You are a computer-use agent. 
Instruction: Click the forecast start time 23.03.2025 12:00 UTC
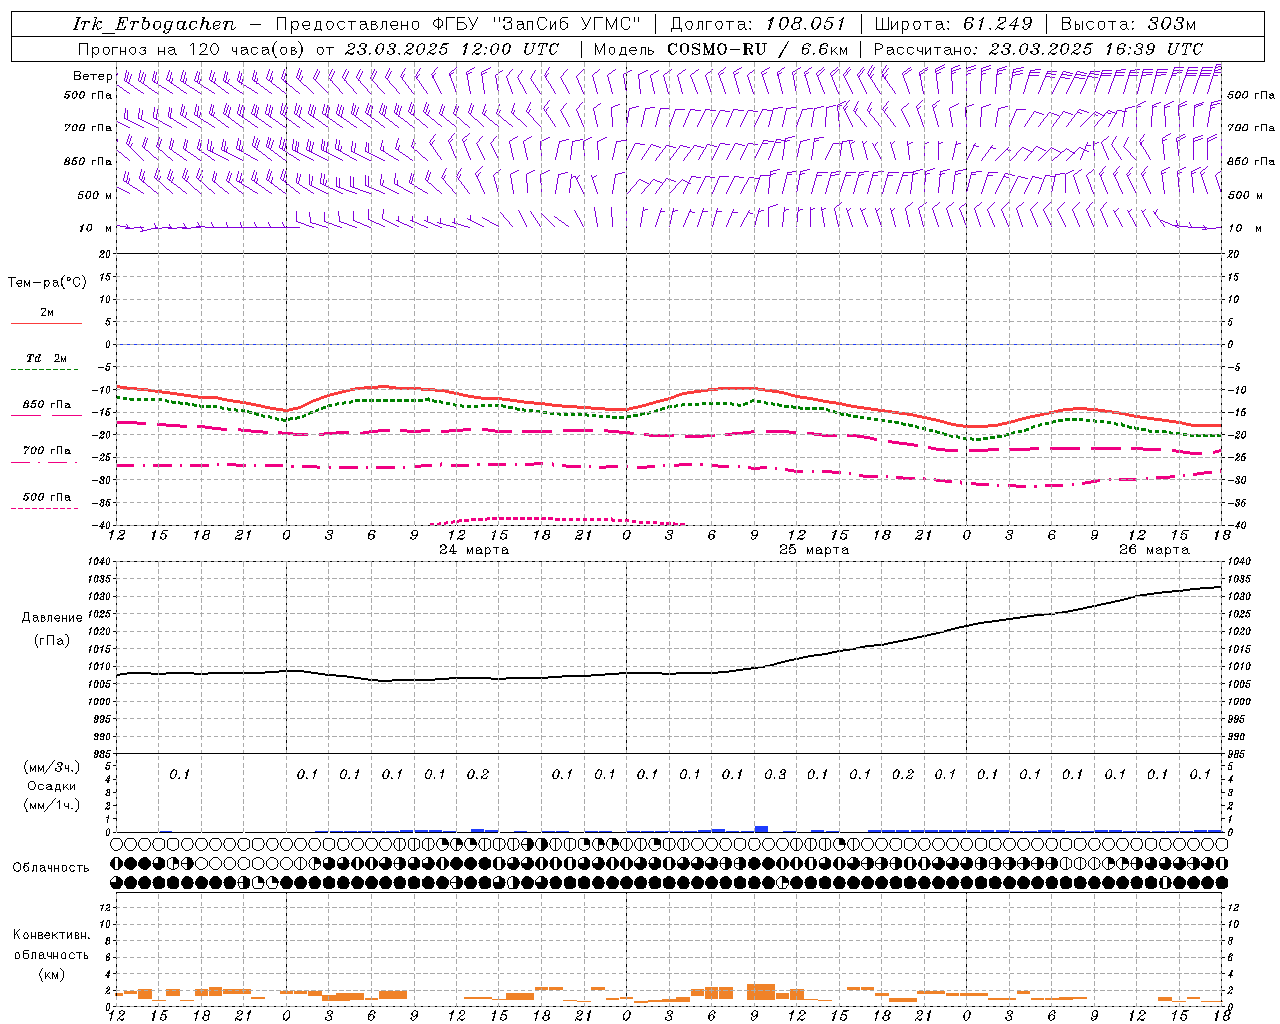tap(452, 49)
